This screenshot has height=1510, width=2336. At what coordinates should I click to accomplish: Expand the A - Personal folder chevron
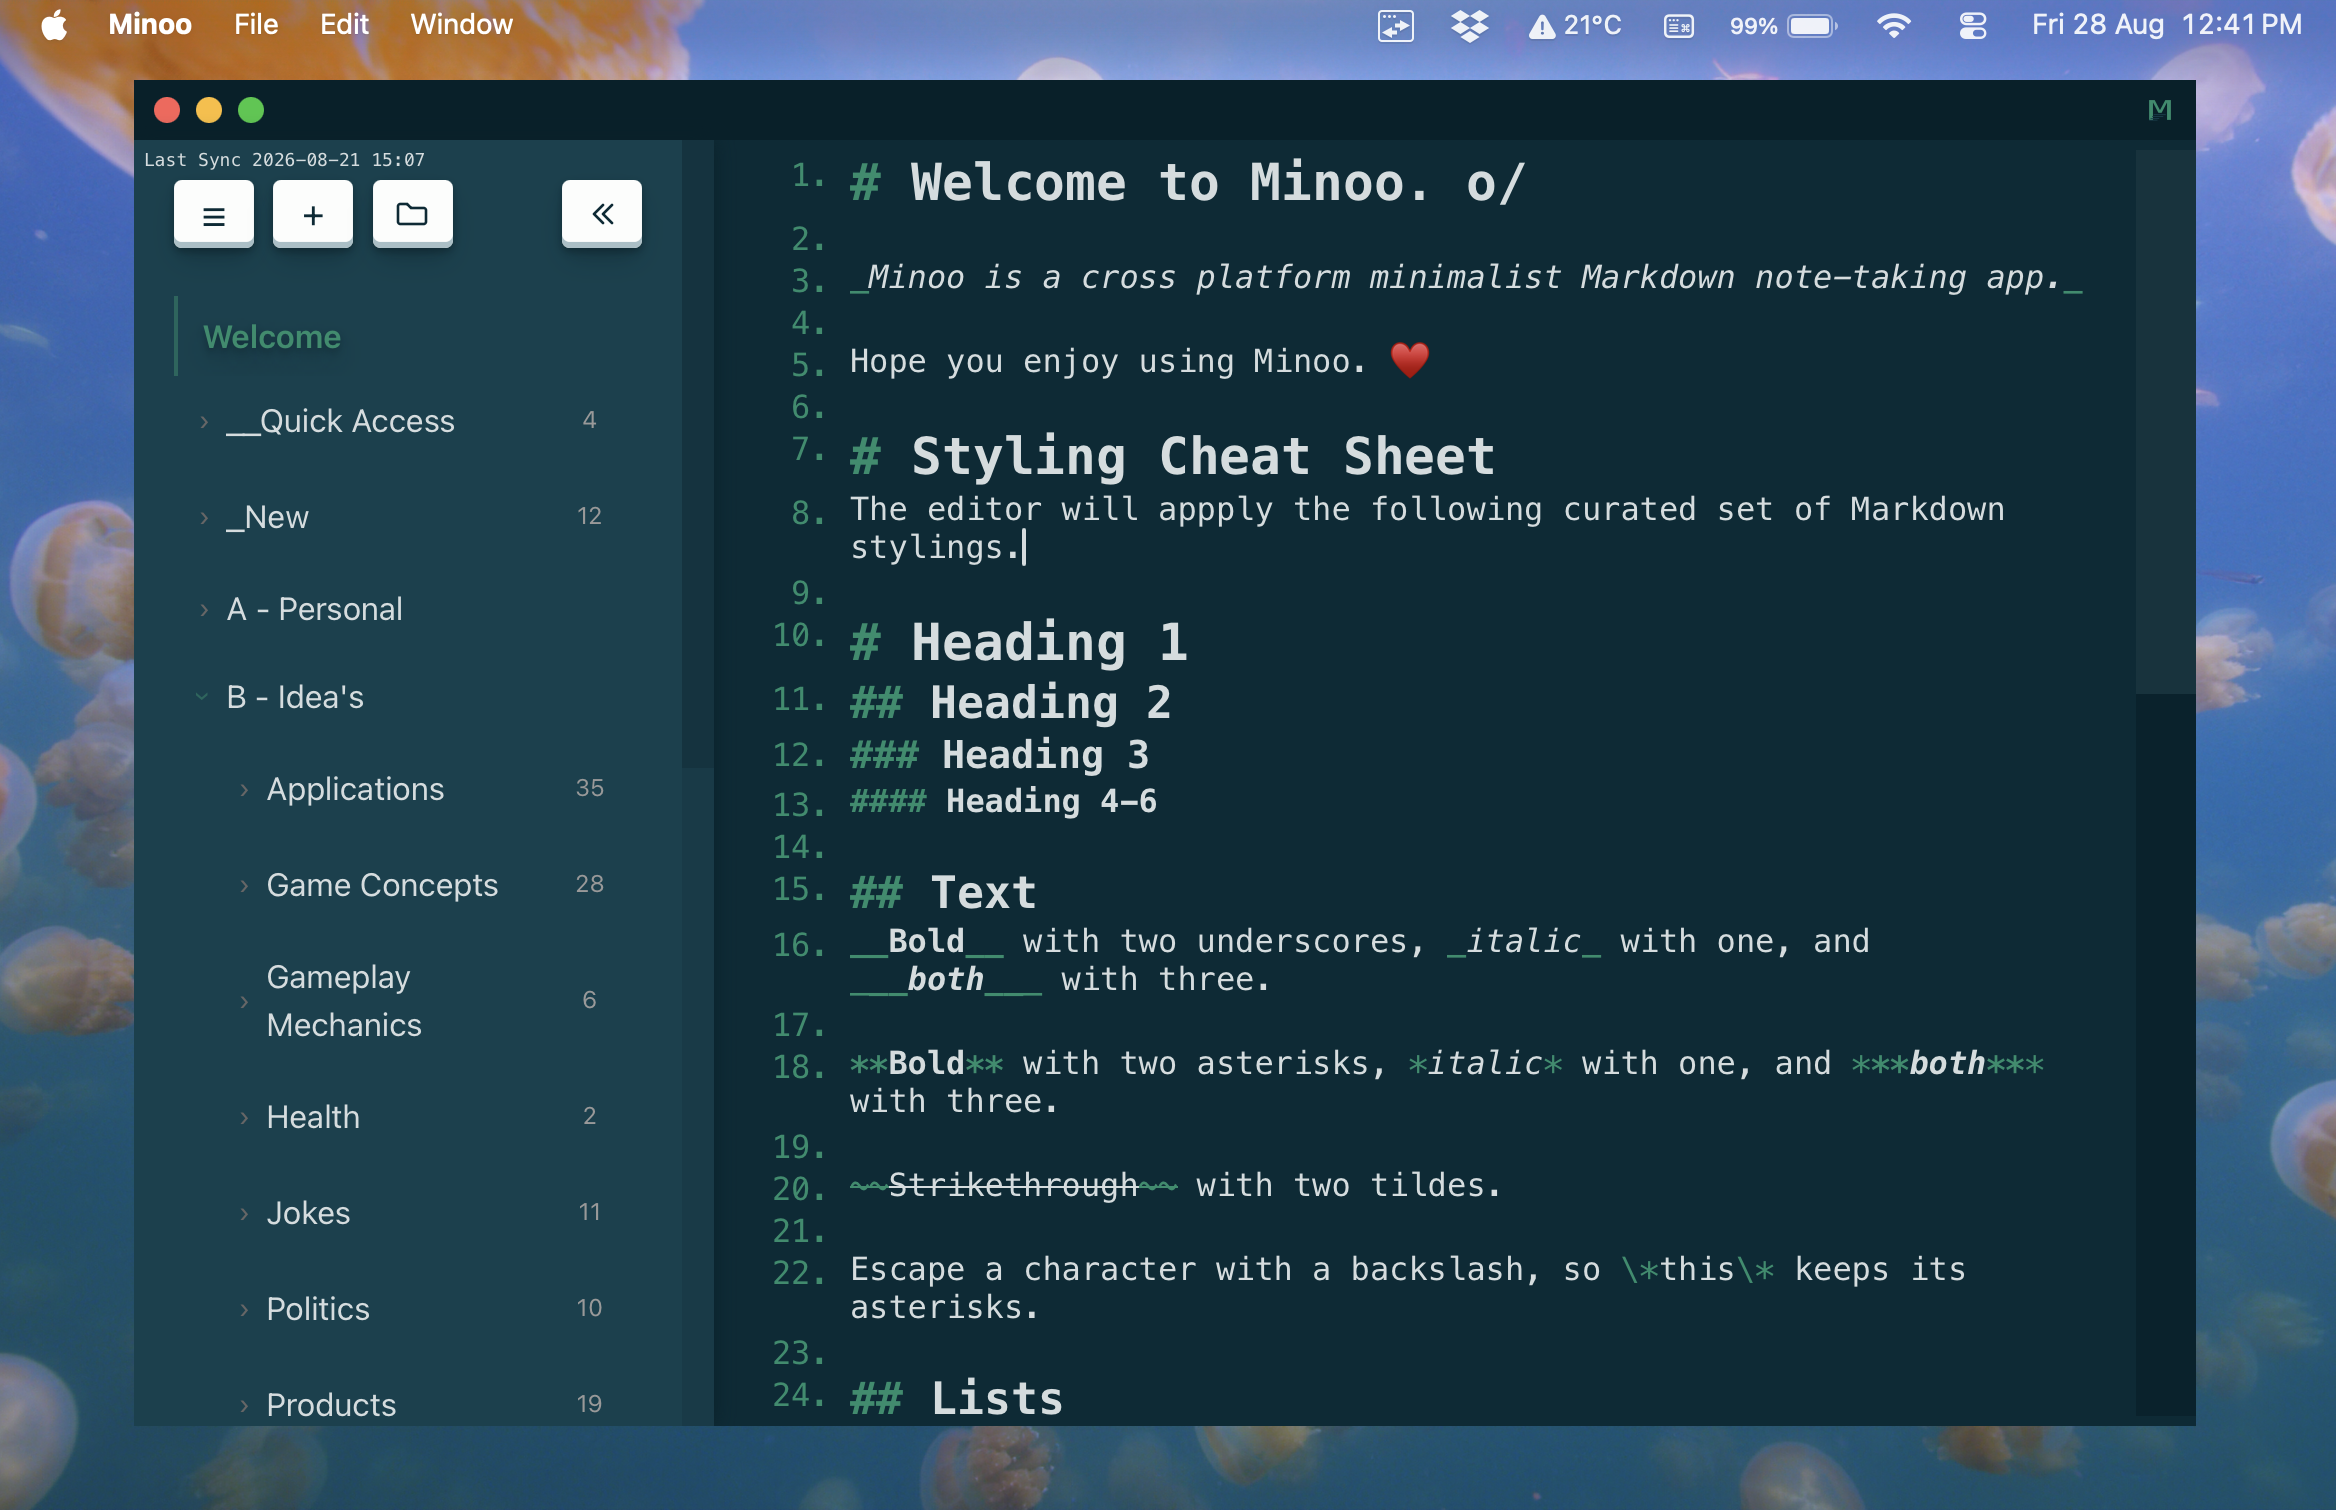pos(204,610)
